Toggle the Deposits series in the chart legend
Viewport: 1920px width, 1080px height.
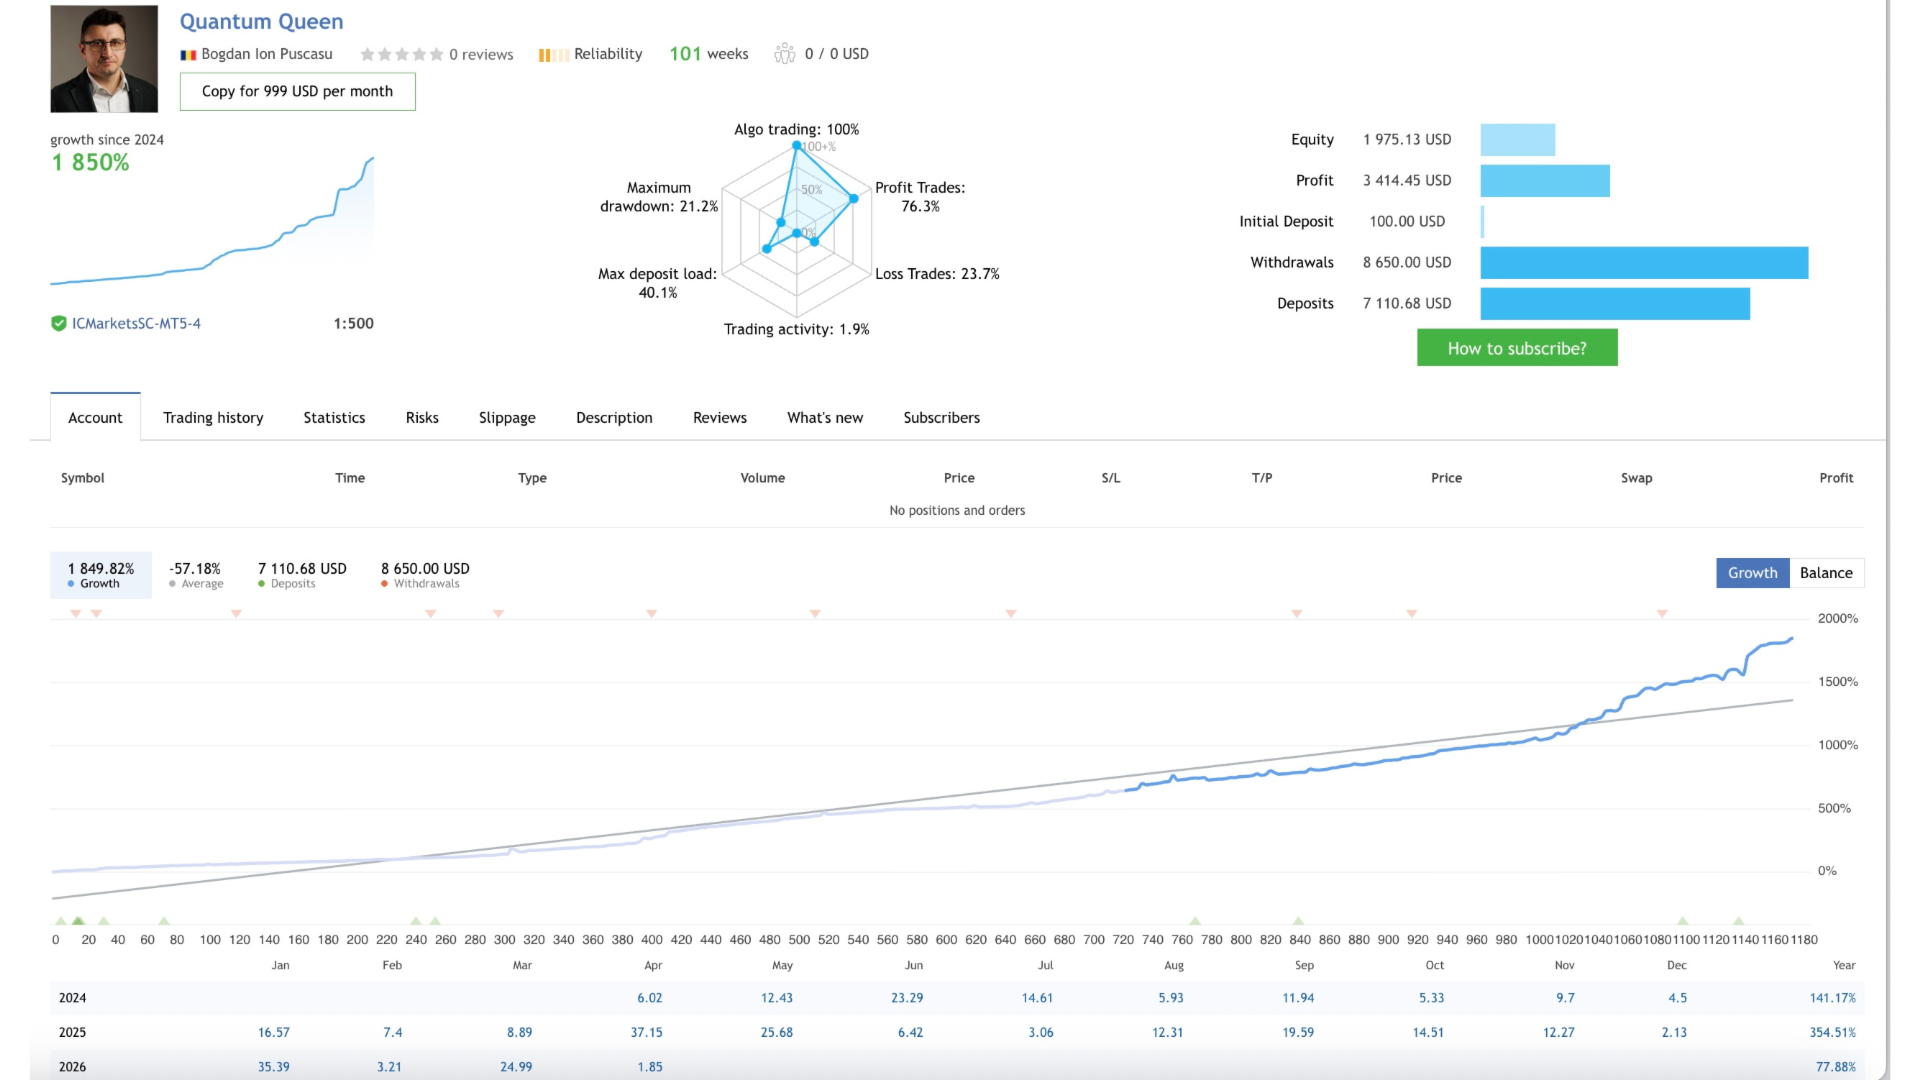click(x=301, y=575)
